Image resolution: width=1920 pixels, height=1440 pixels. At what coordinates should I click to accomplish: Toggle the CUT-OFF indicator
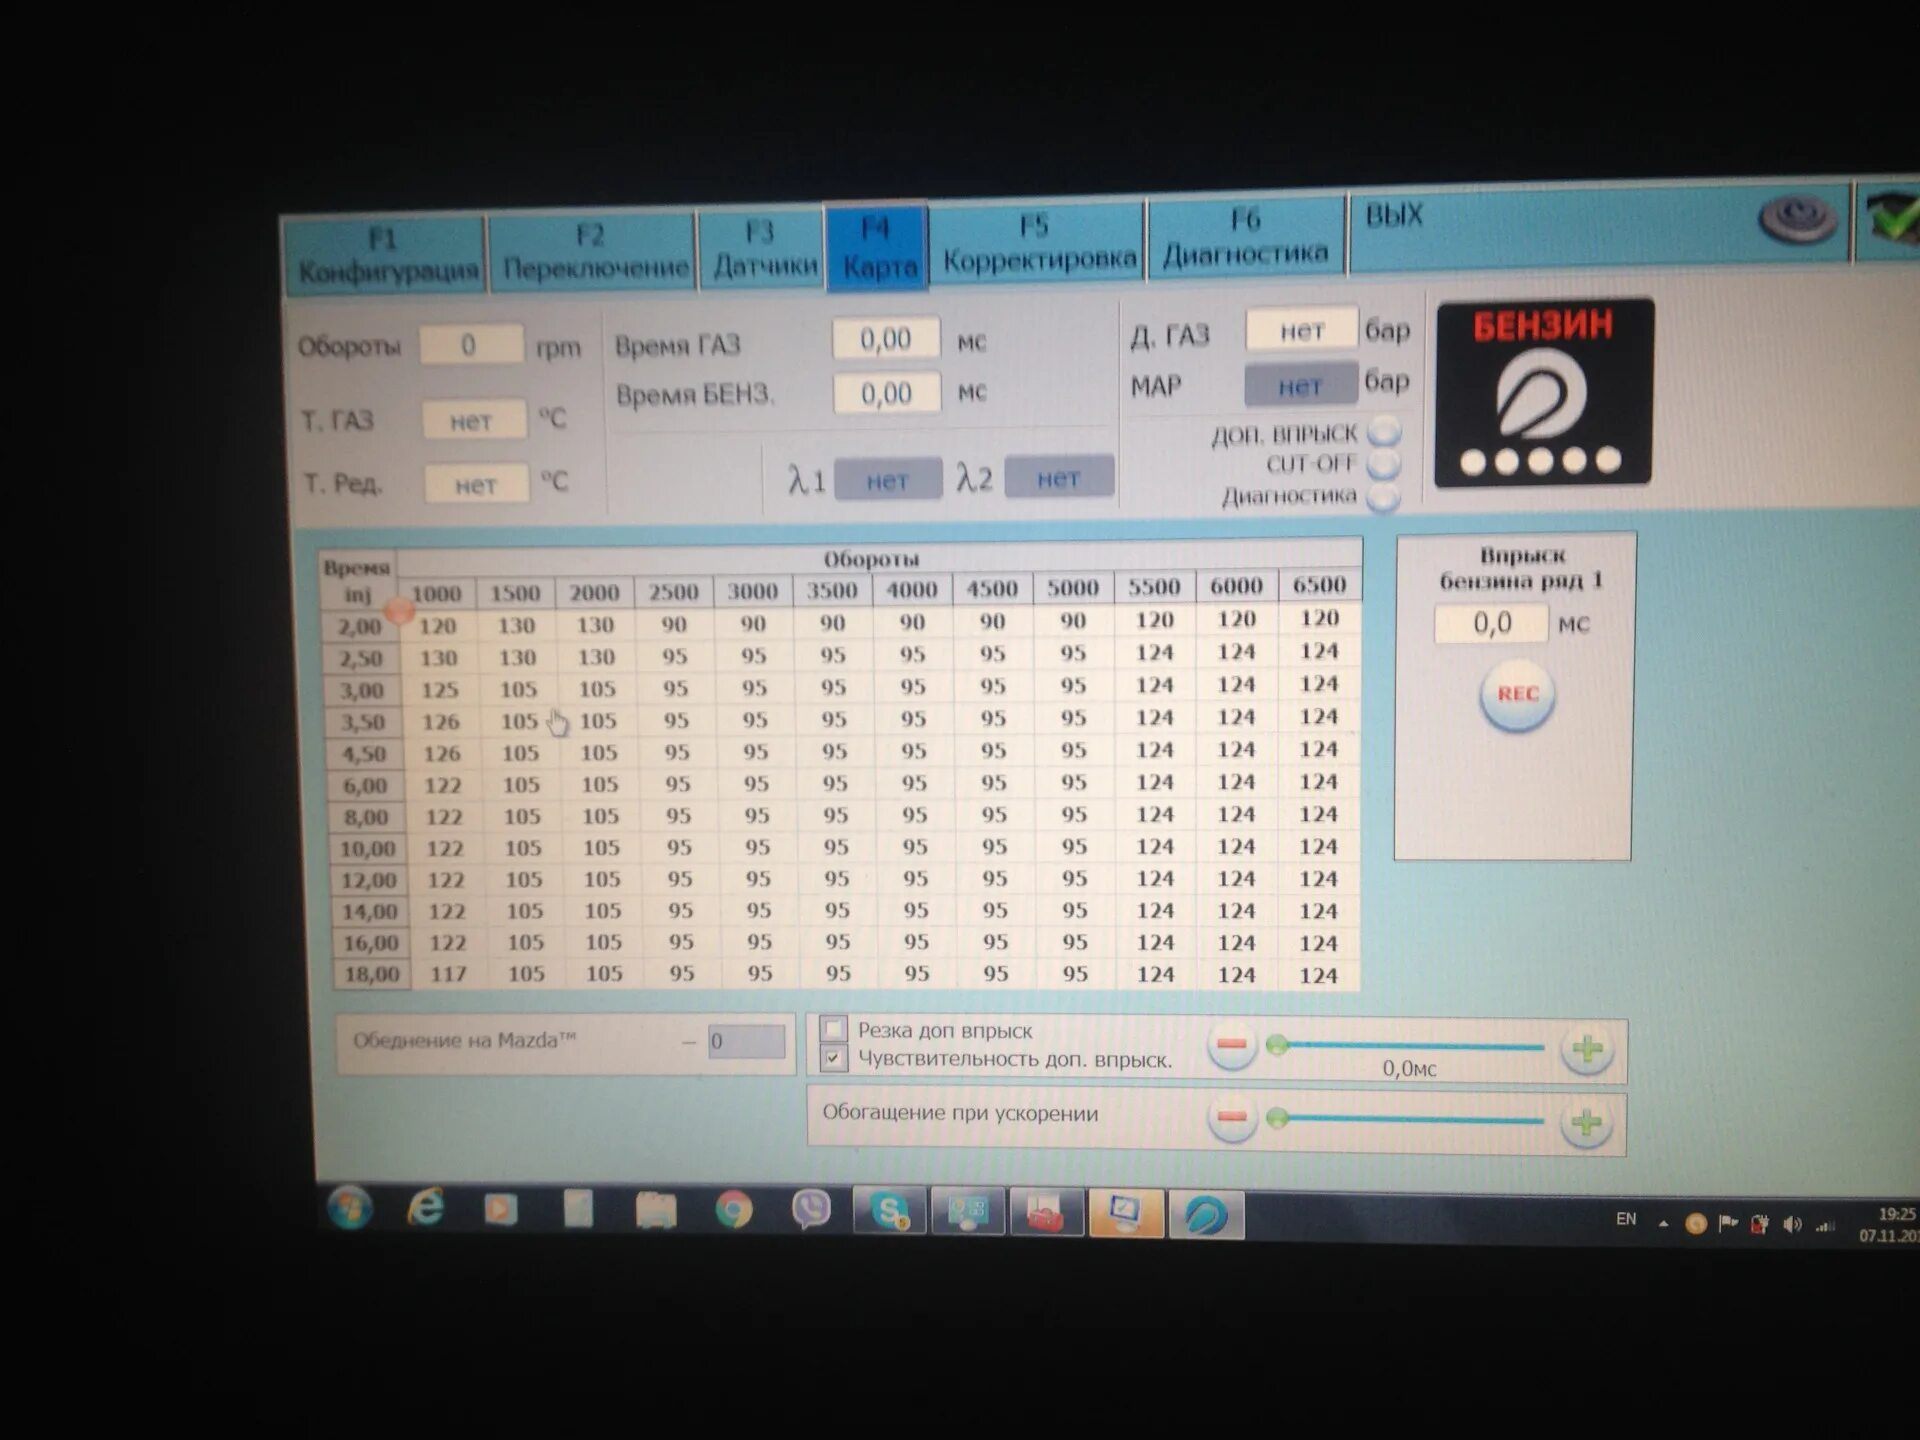[1384, 464]
